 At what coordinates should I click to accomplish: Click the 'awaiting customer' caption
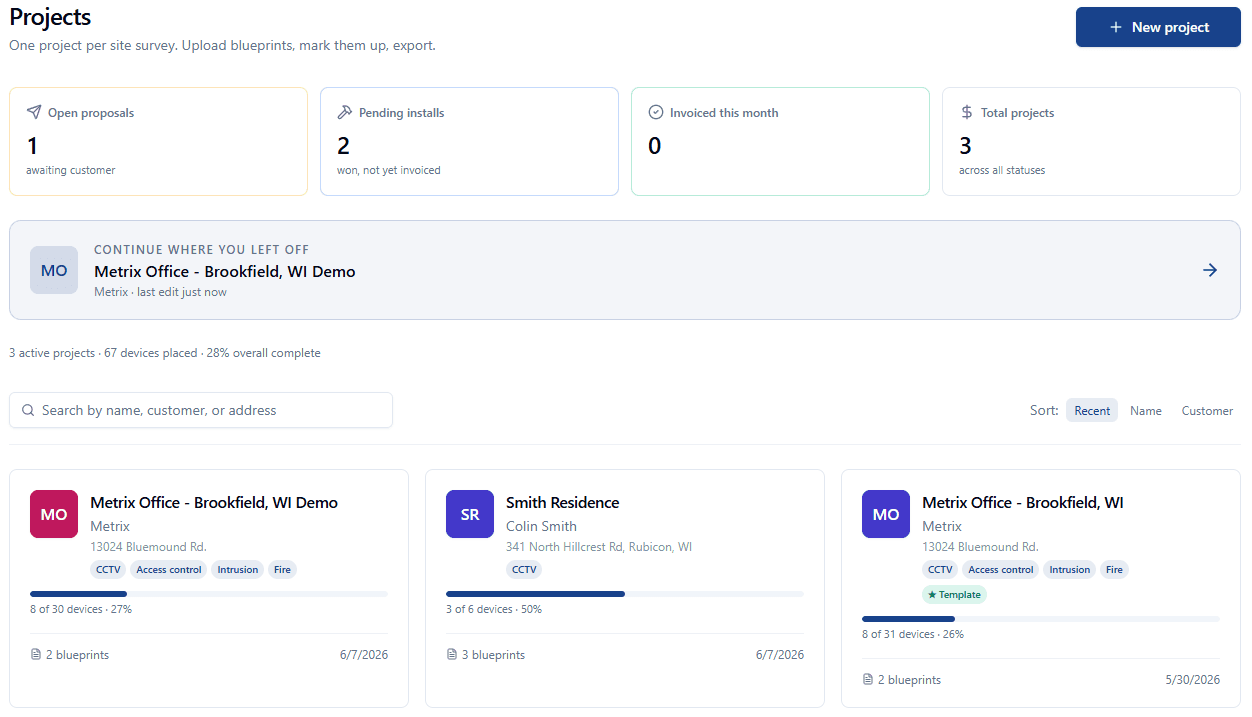click(71, 170)
